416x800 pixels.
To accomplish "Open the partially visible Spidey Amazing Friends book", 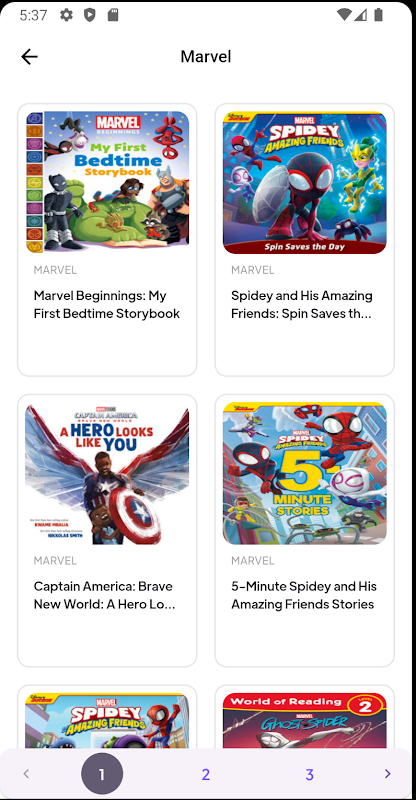I will 107,720.
